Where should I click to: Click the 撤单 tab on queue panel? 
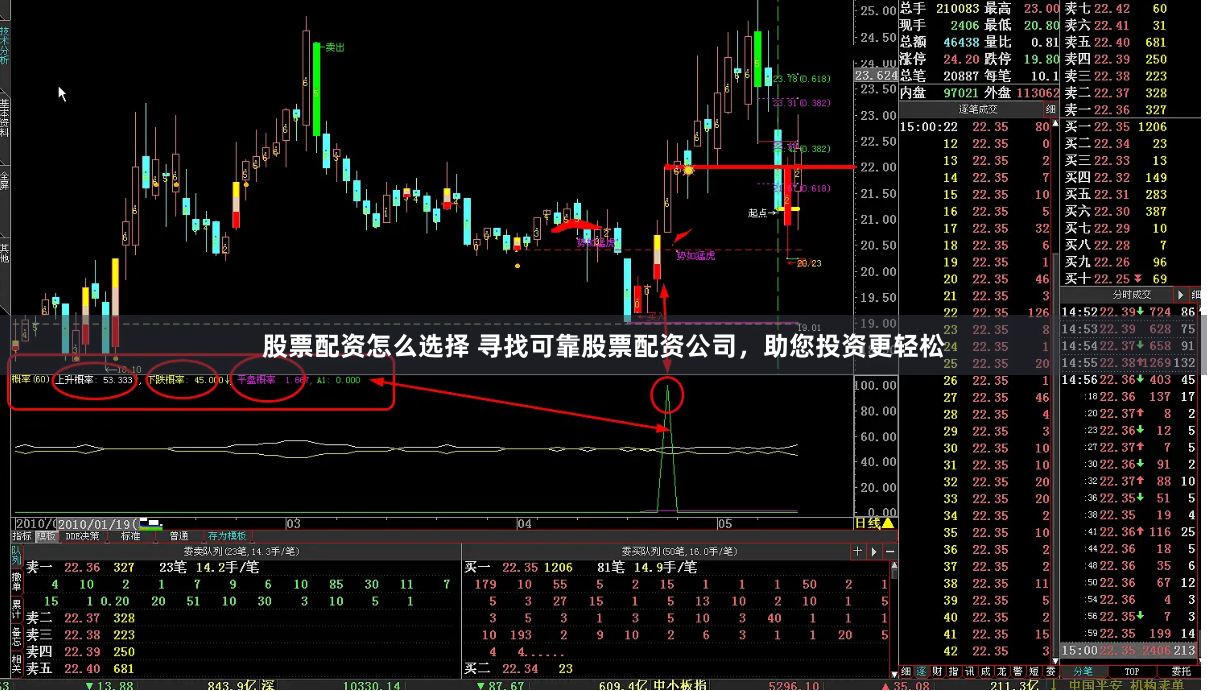coord(13,583)
